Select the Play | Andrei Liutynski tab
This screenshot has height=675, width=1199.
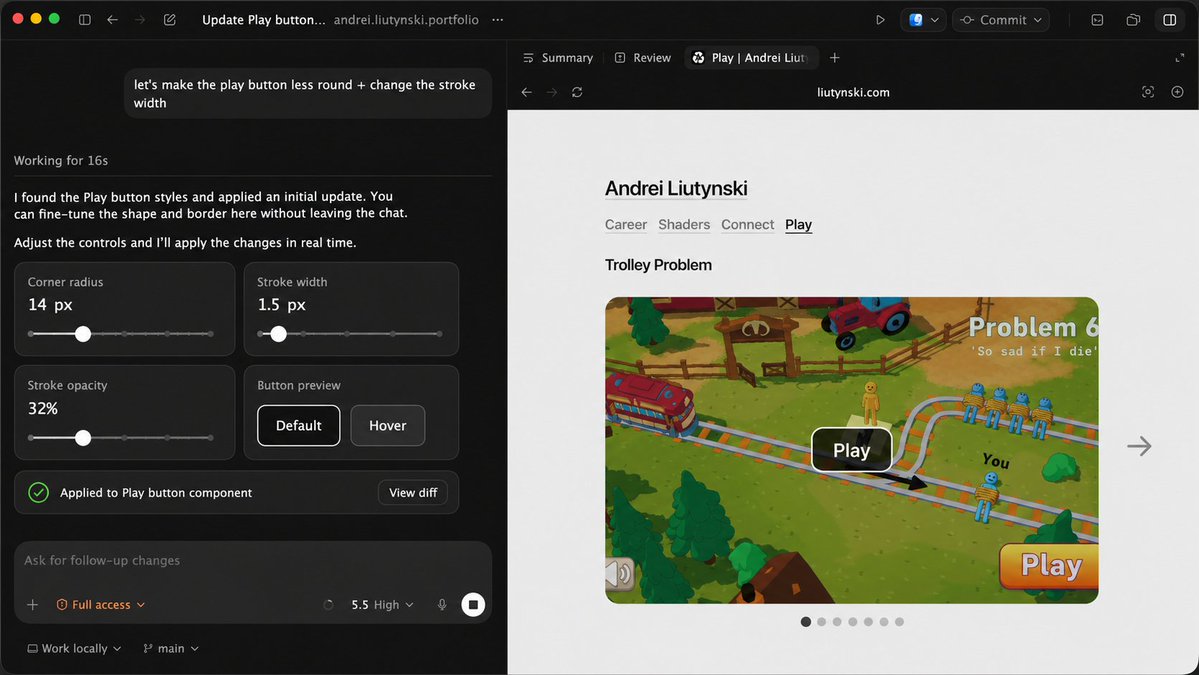coord(750,57)
